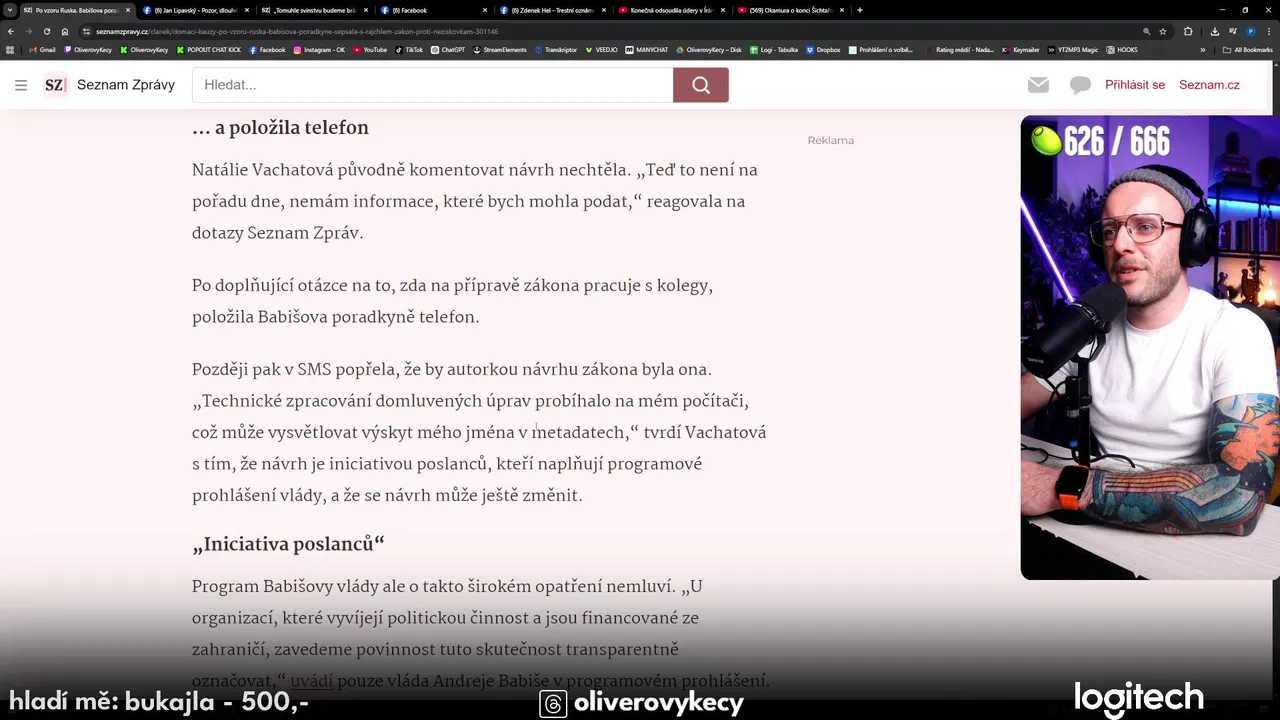The width and height of the screenshot is (1280, 720).
Task: Open the VEED.IO bookmark
Action: point(602,49)
